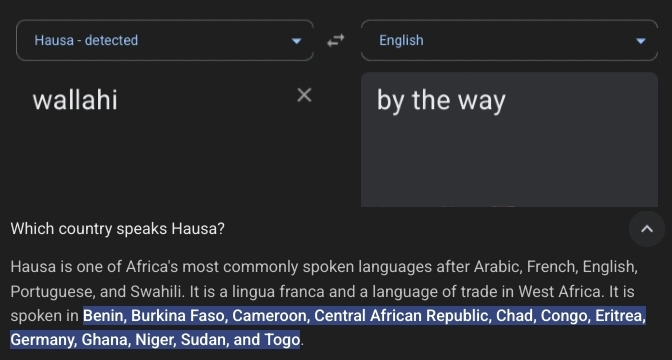Open the "English" target language selector
Screen dimensions: 672x360
click(509, 40)
